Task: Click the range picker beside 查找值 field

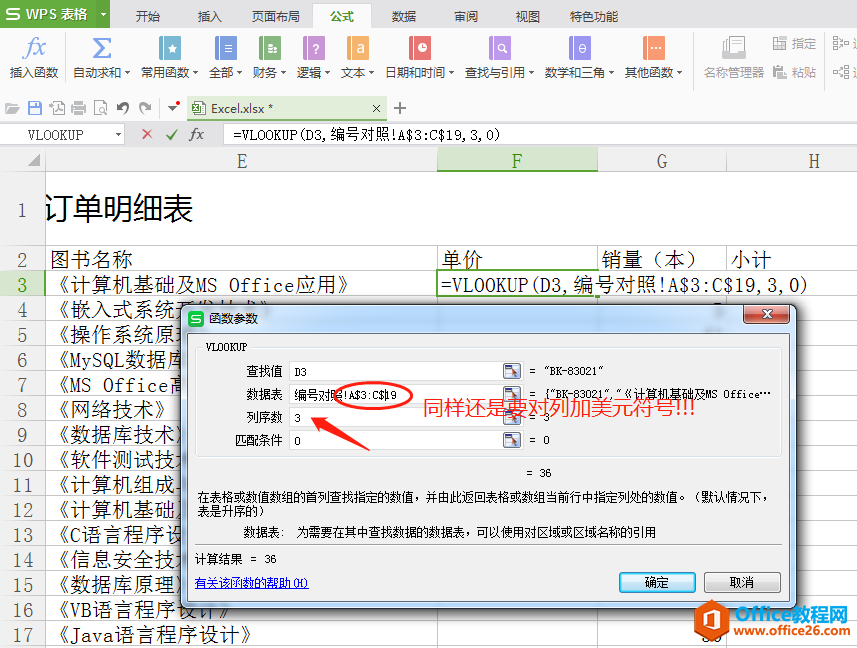Action: pyautogui.click(x=512, y=371)
